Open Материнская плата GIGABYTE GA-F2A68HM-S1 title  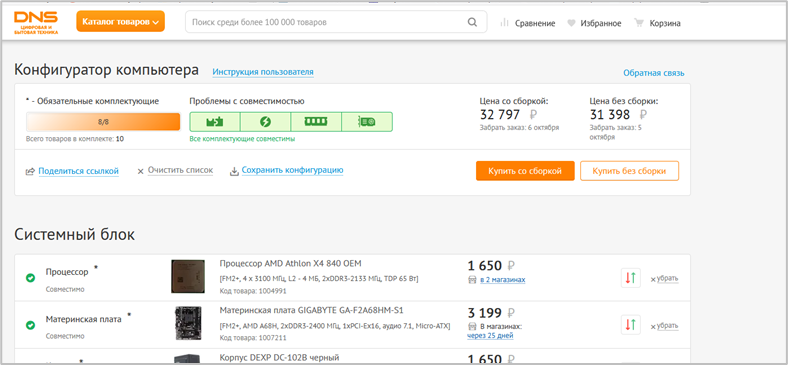tap(312, 310)
